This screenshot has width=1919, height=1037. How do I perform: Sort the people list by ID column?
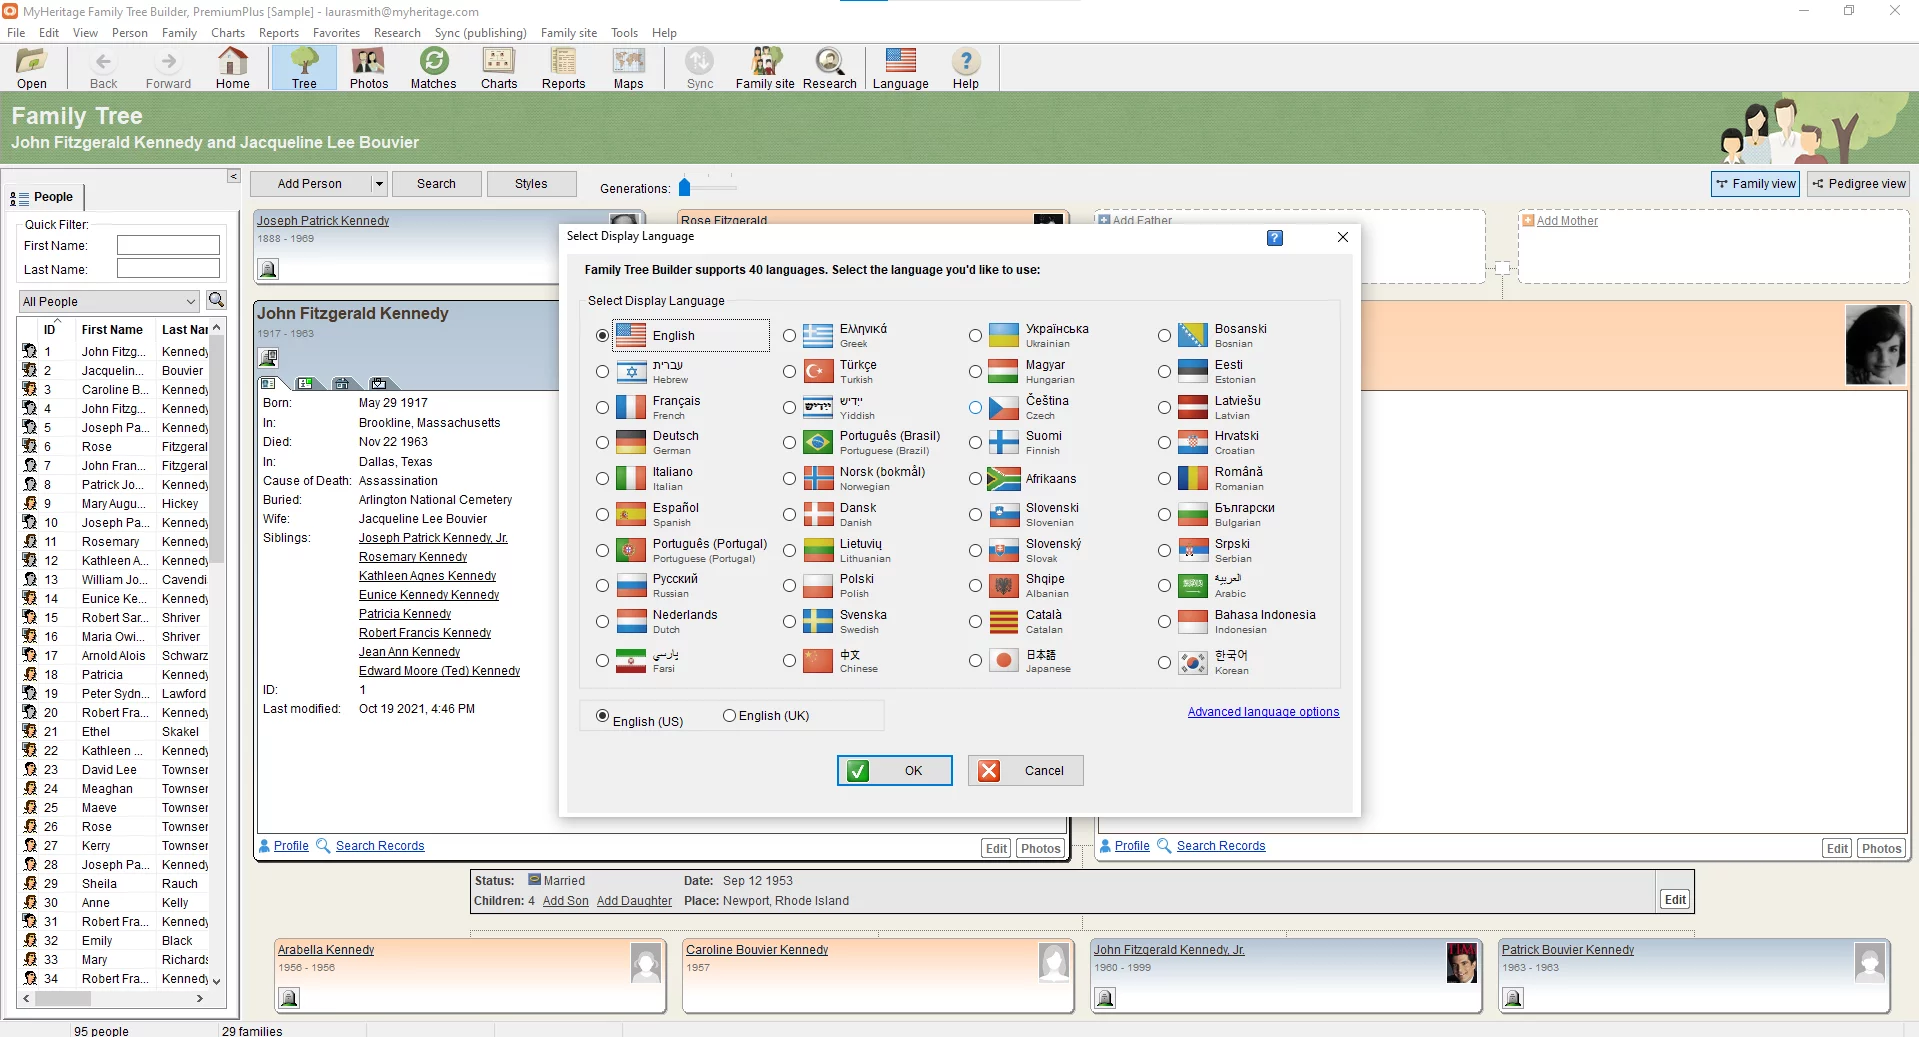click(49, 329)
